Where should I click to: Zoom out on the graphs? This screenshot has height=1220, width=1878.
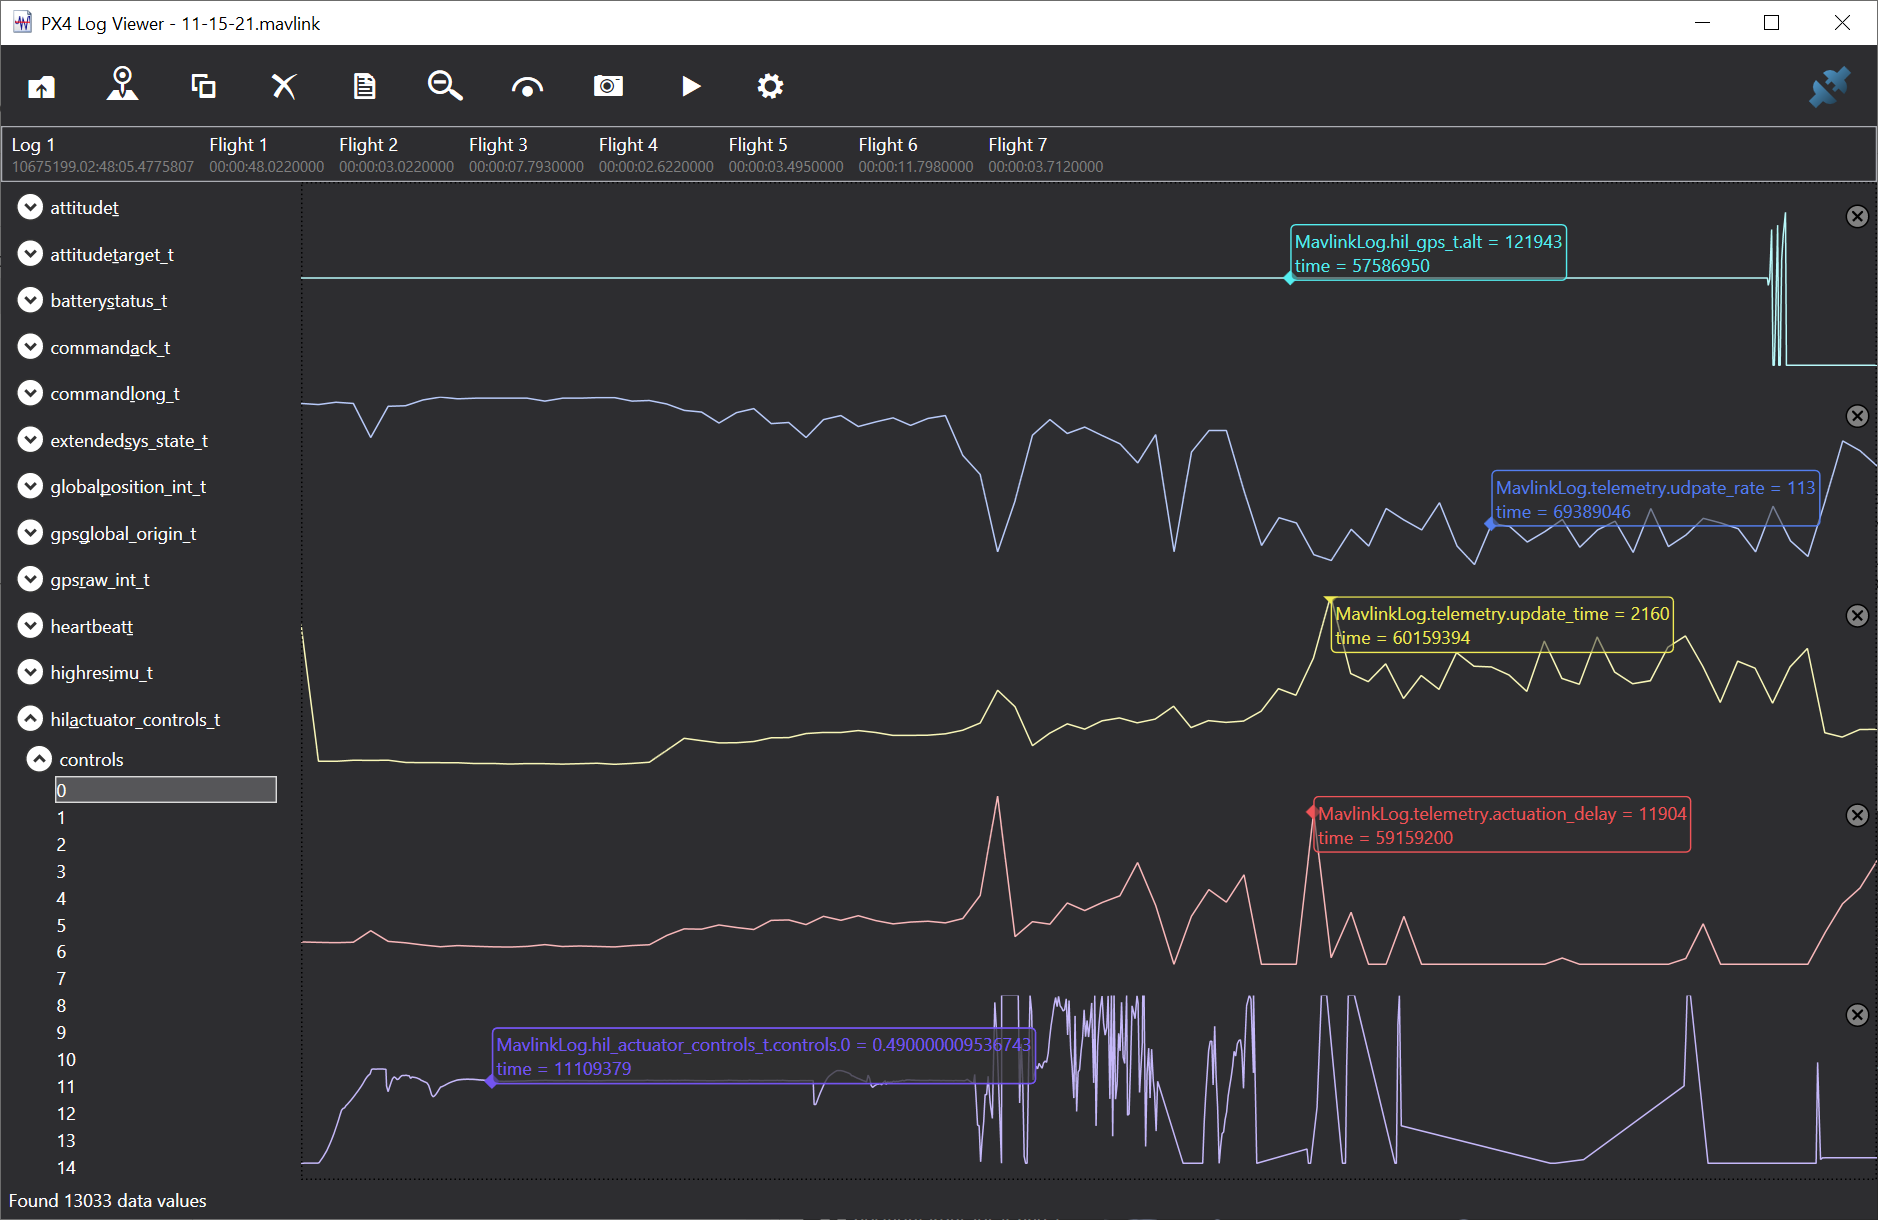click(x=445, y=86)
